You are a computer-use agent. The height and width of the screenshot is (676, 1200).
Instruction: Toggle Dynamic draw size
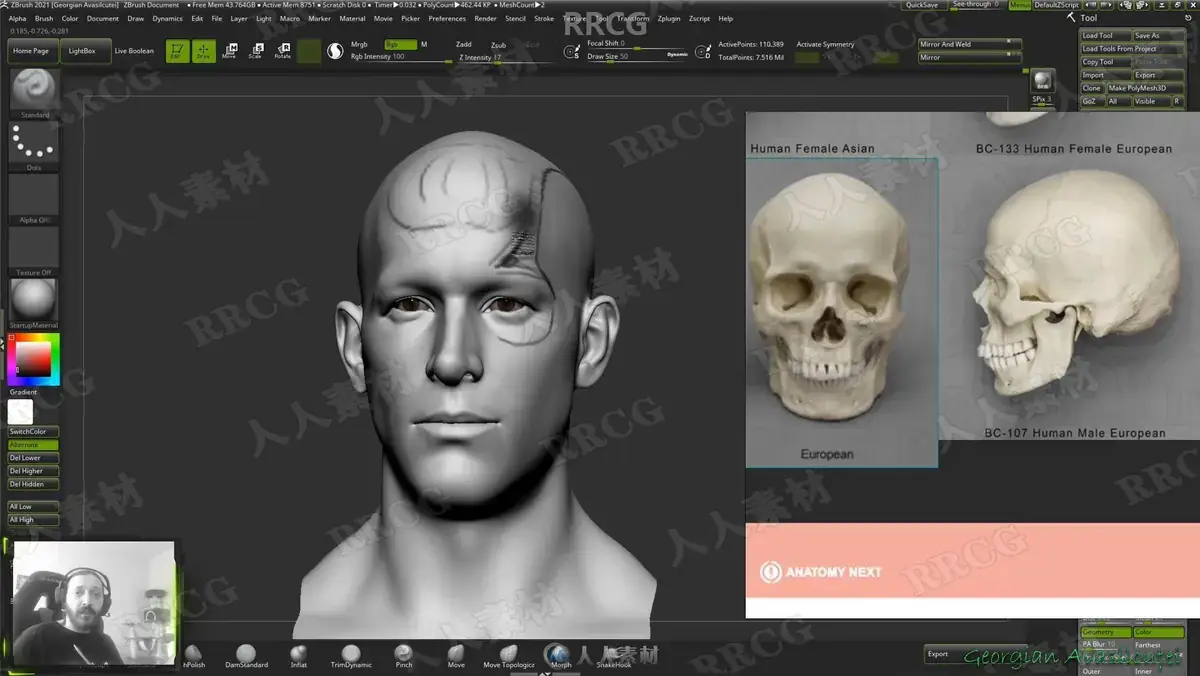[x=677, y=54]
